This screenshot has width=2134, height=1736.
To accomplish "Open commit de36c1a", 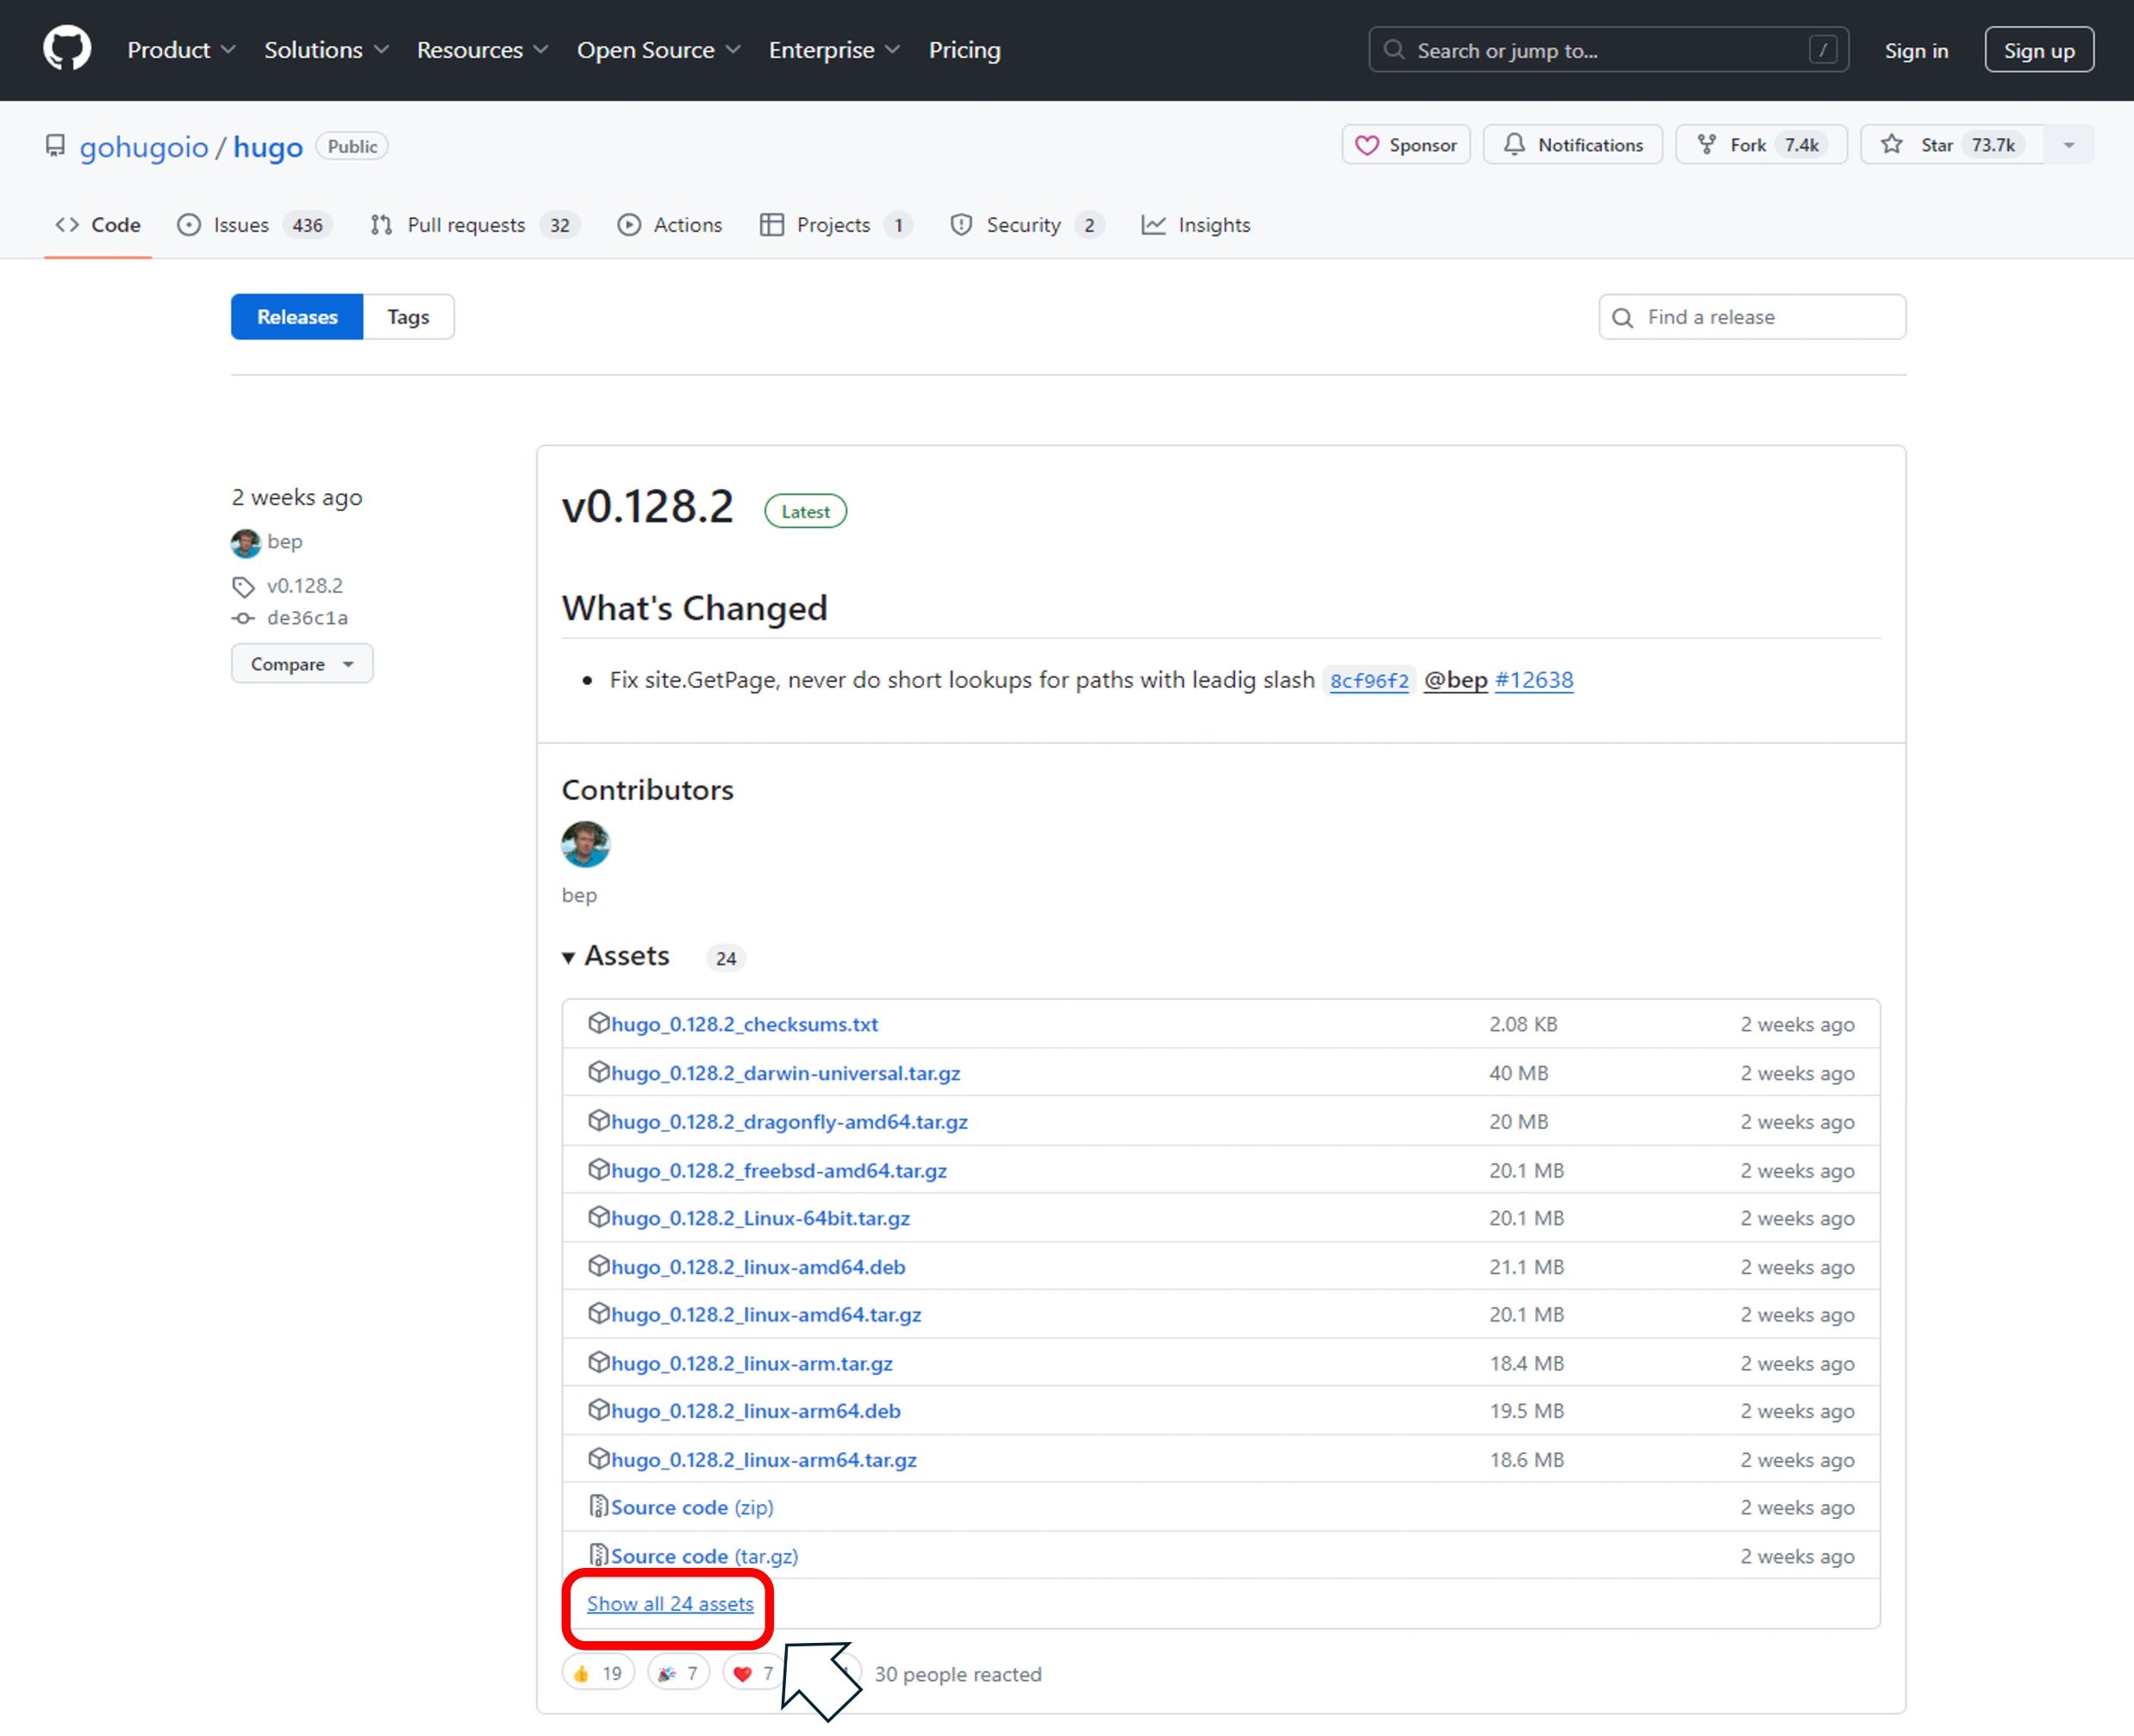I will coord(307,618).
